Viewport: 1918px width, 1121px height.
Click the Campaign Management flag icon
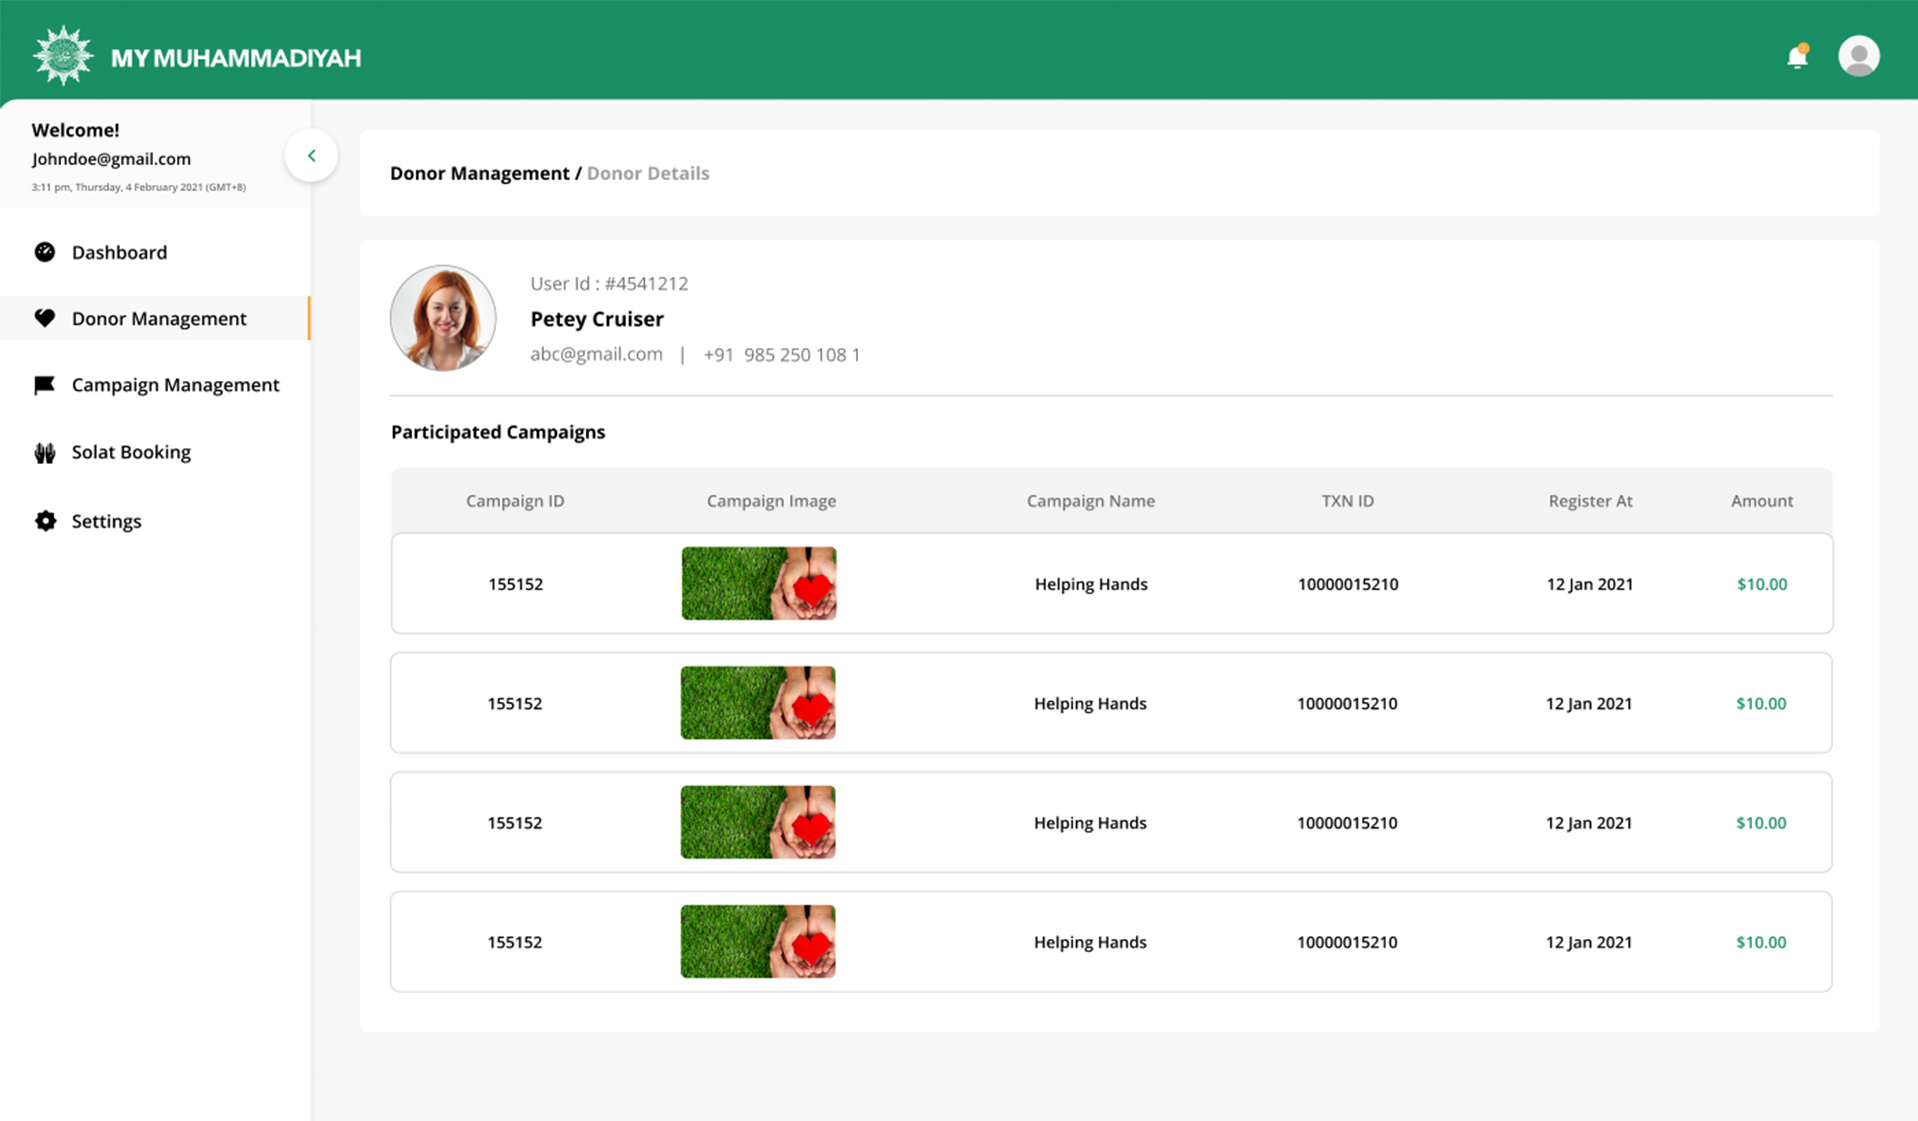(x=45, y=385)
